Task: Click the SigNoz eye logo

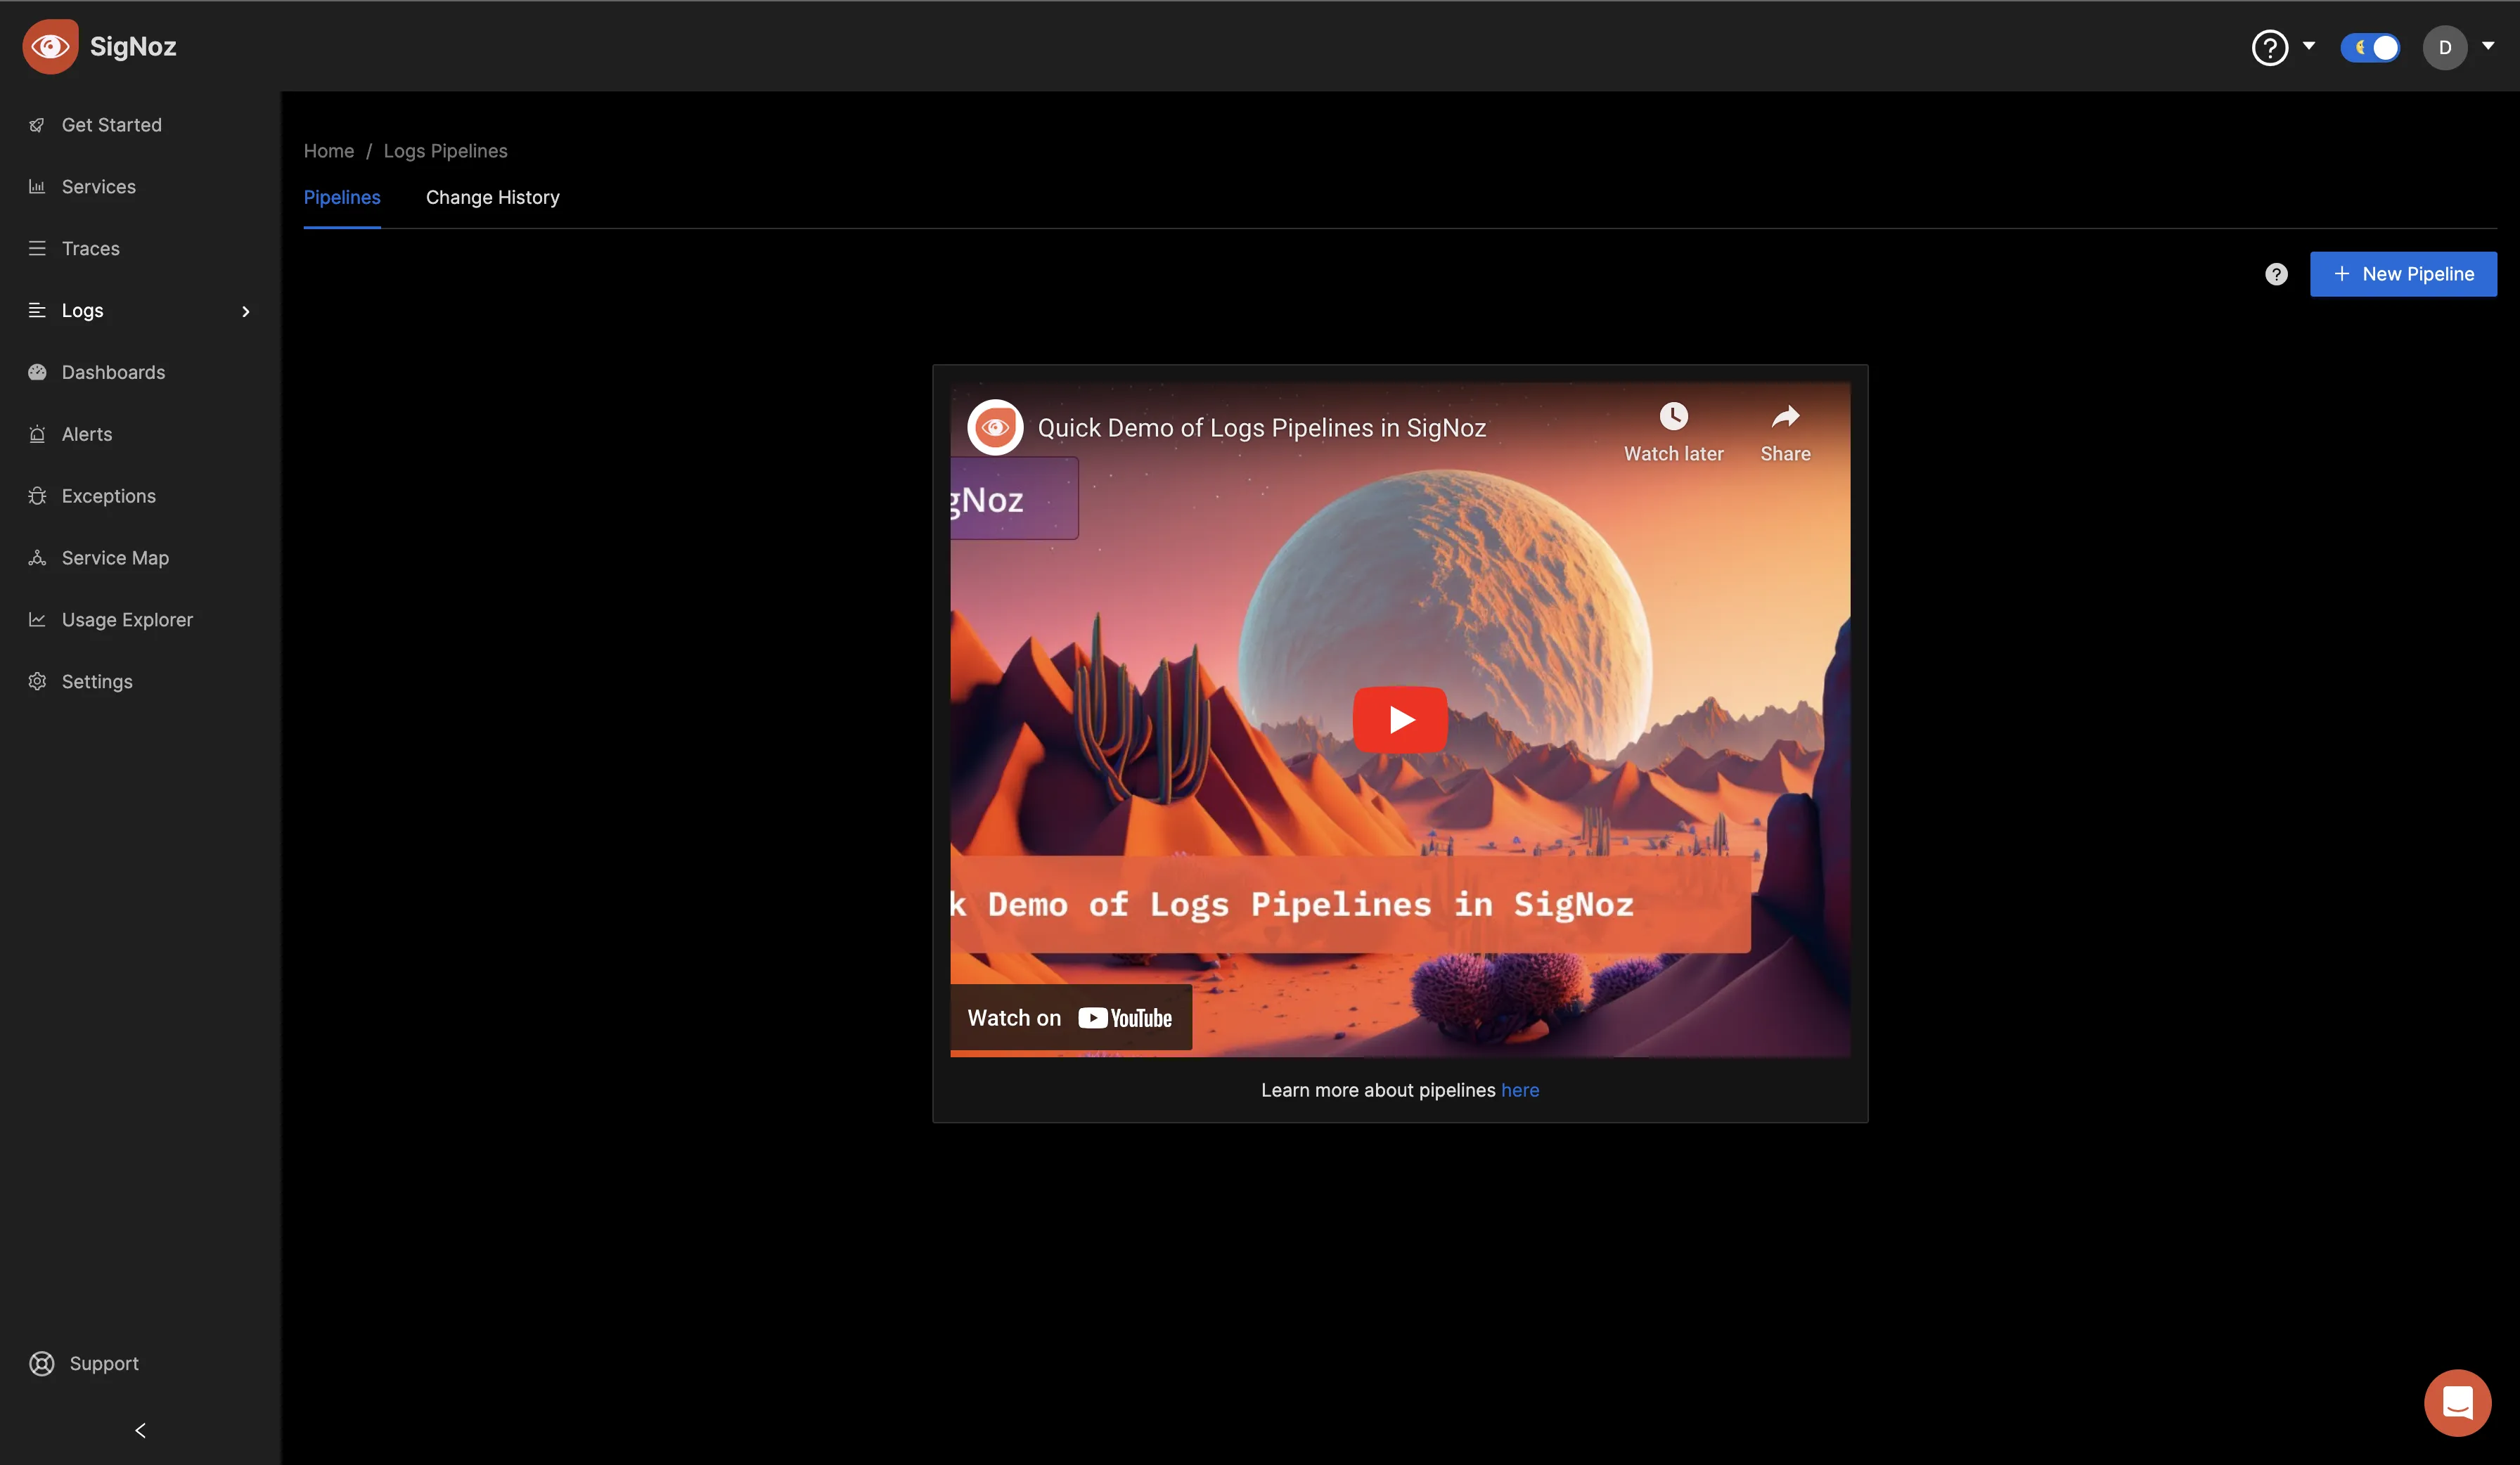Action: tap(50, 46)
